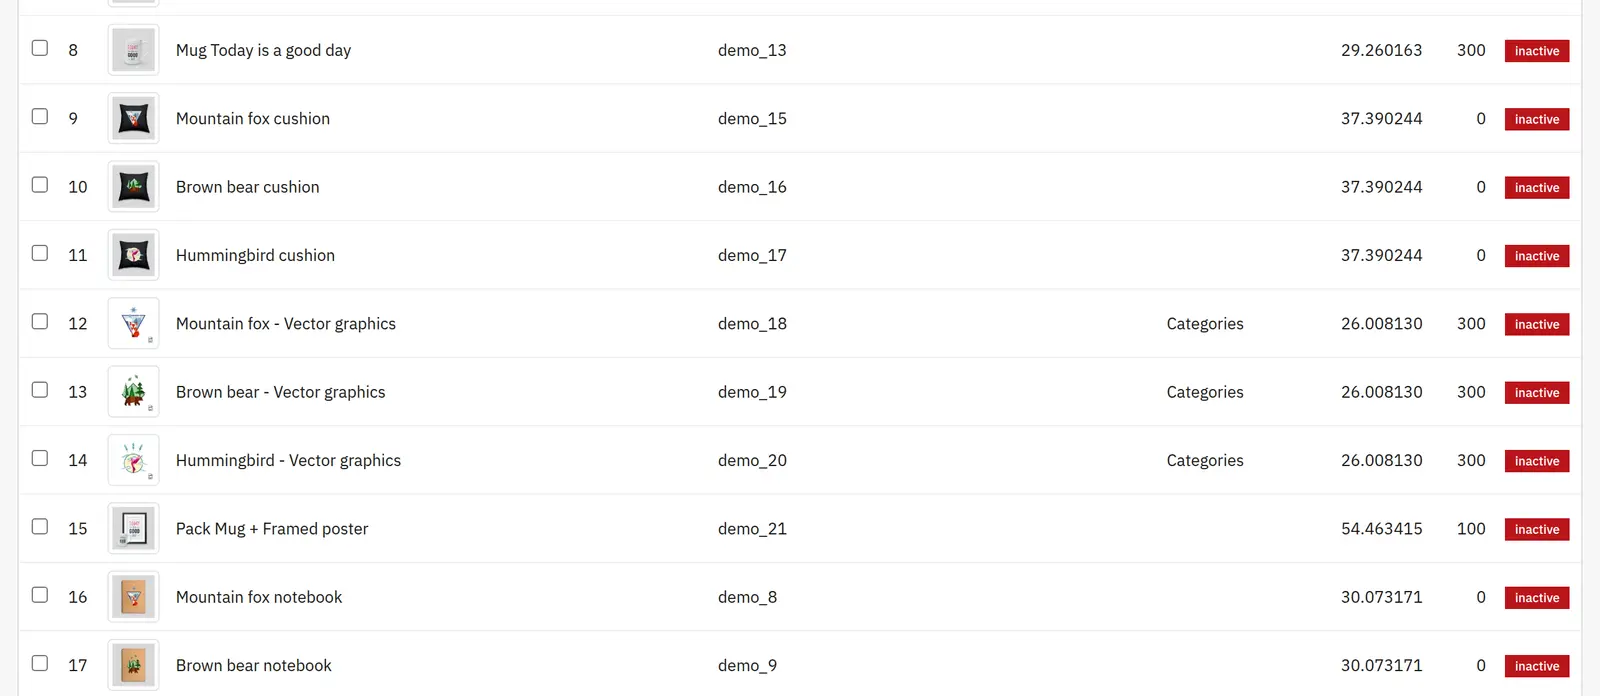The width and height of the screenshot is (1600, 696).
Task: Click the Mountain fox cushion product image
Action: [133, 118]
